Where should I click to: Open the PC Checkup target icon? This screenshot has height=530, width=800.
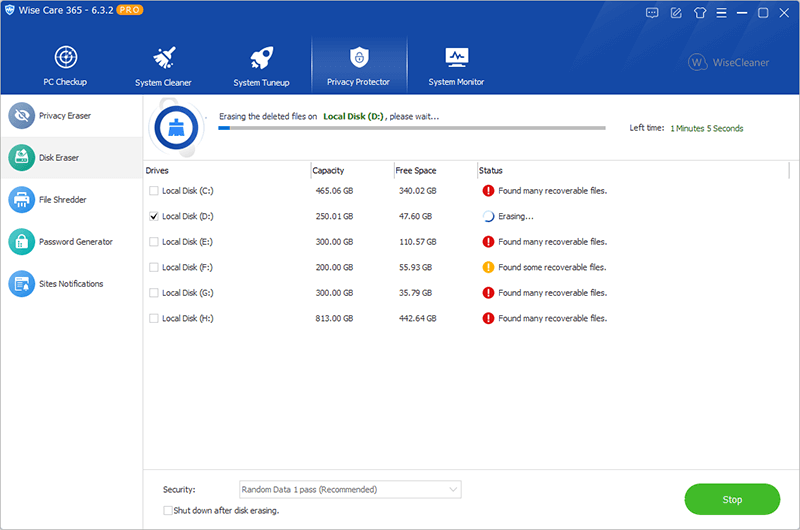tap(66, 57)
